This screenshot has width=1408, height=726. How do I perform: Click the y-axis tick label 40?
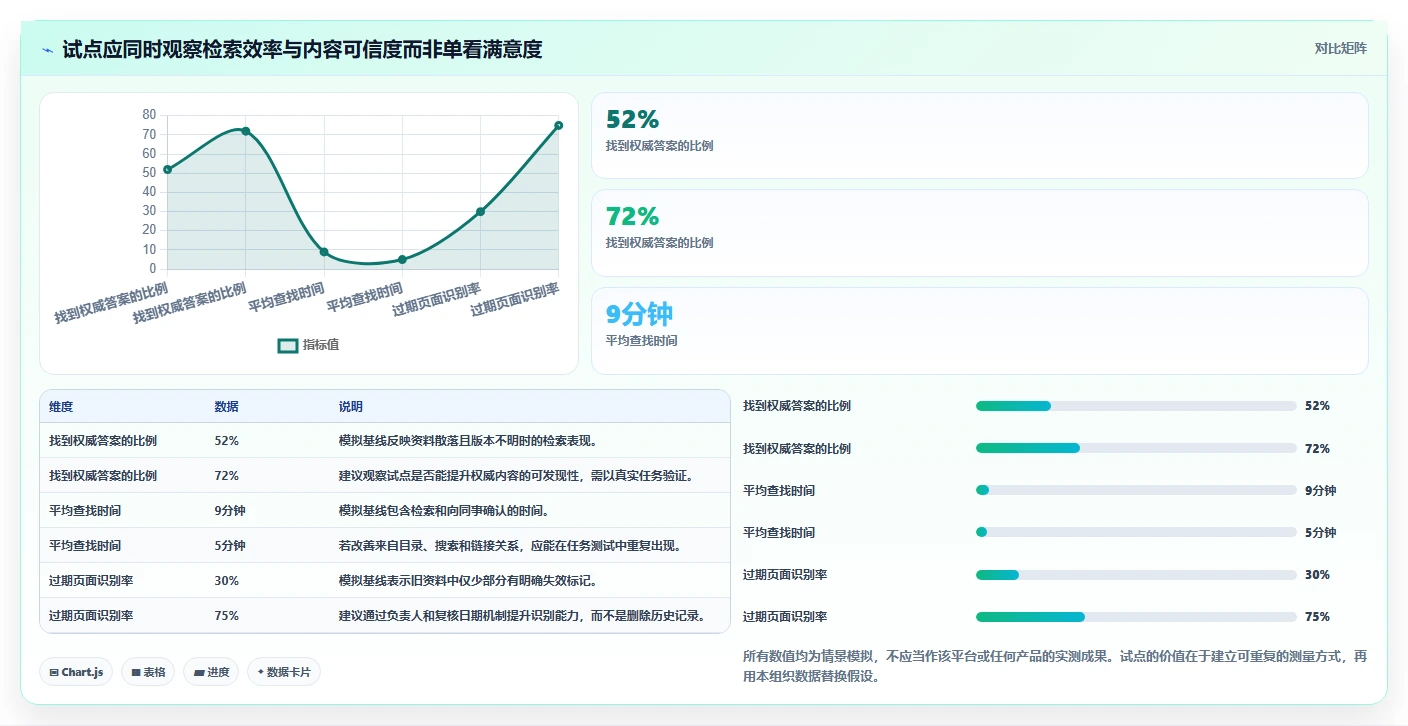click(x=149, y=192)
